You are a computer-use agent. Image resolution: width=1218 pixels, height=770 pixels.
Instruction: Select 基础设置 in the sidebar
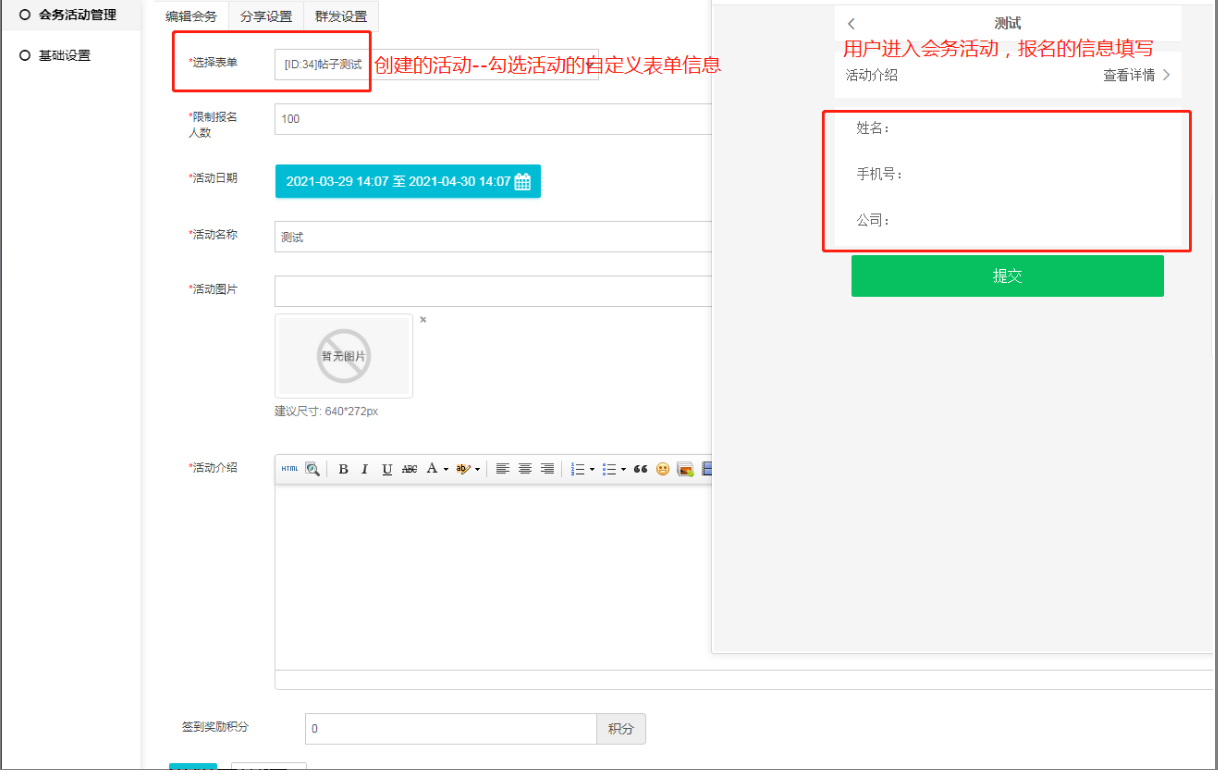coord(65,56)
